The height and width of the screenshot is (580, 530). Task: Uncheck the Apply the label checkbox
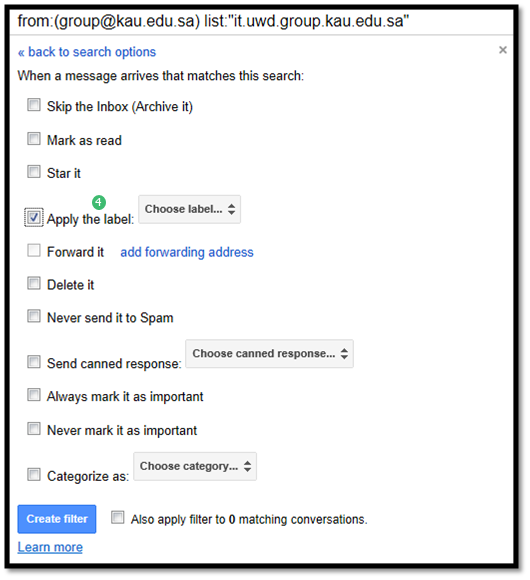click(x=34, y=218)
